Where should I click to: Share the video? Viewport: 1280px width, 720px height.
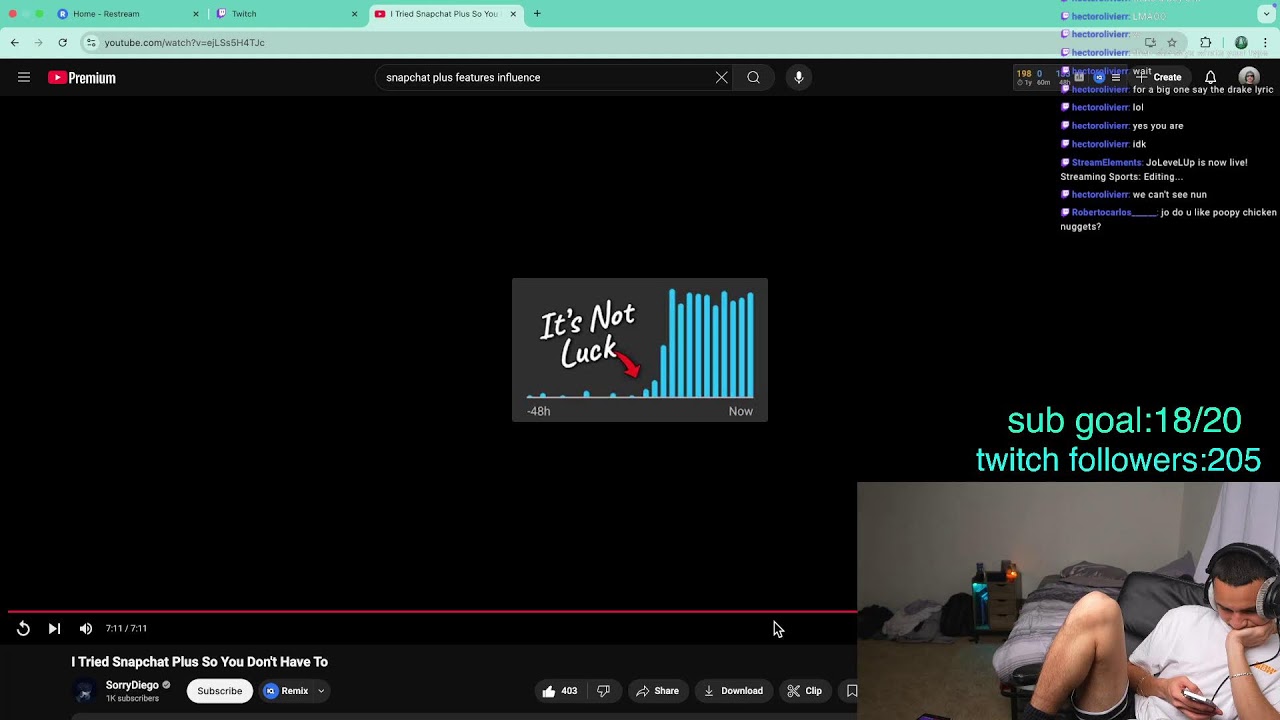[657, 690]
